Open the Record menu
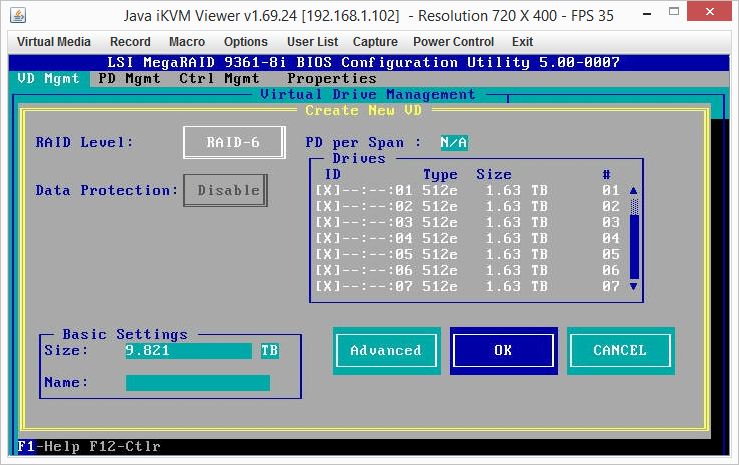739x465 pixels. [x=130, y=42]
